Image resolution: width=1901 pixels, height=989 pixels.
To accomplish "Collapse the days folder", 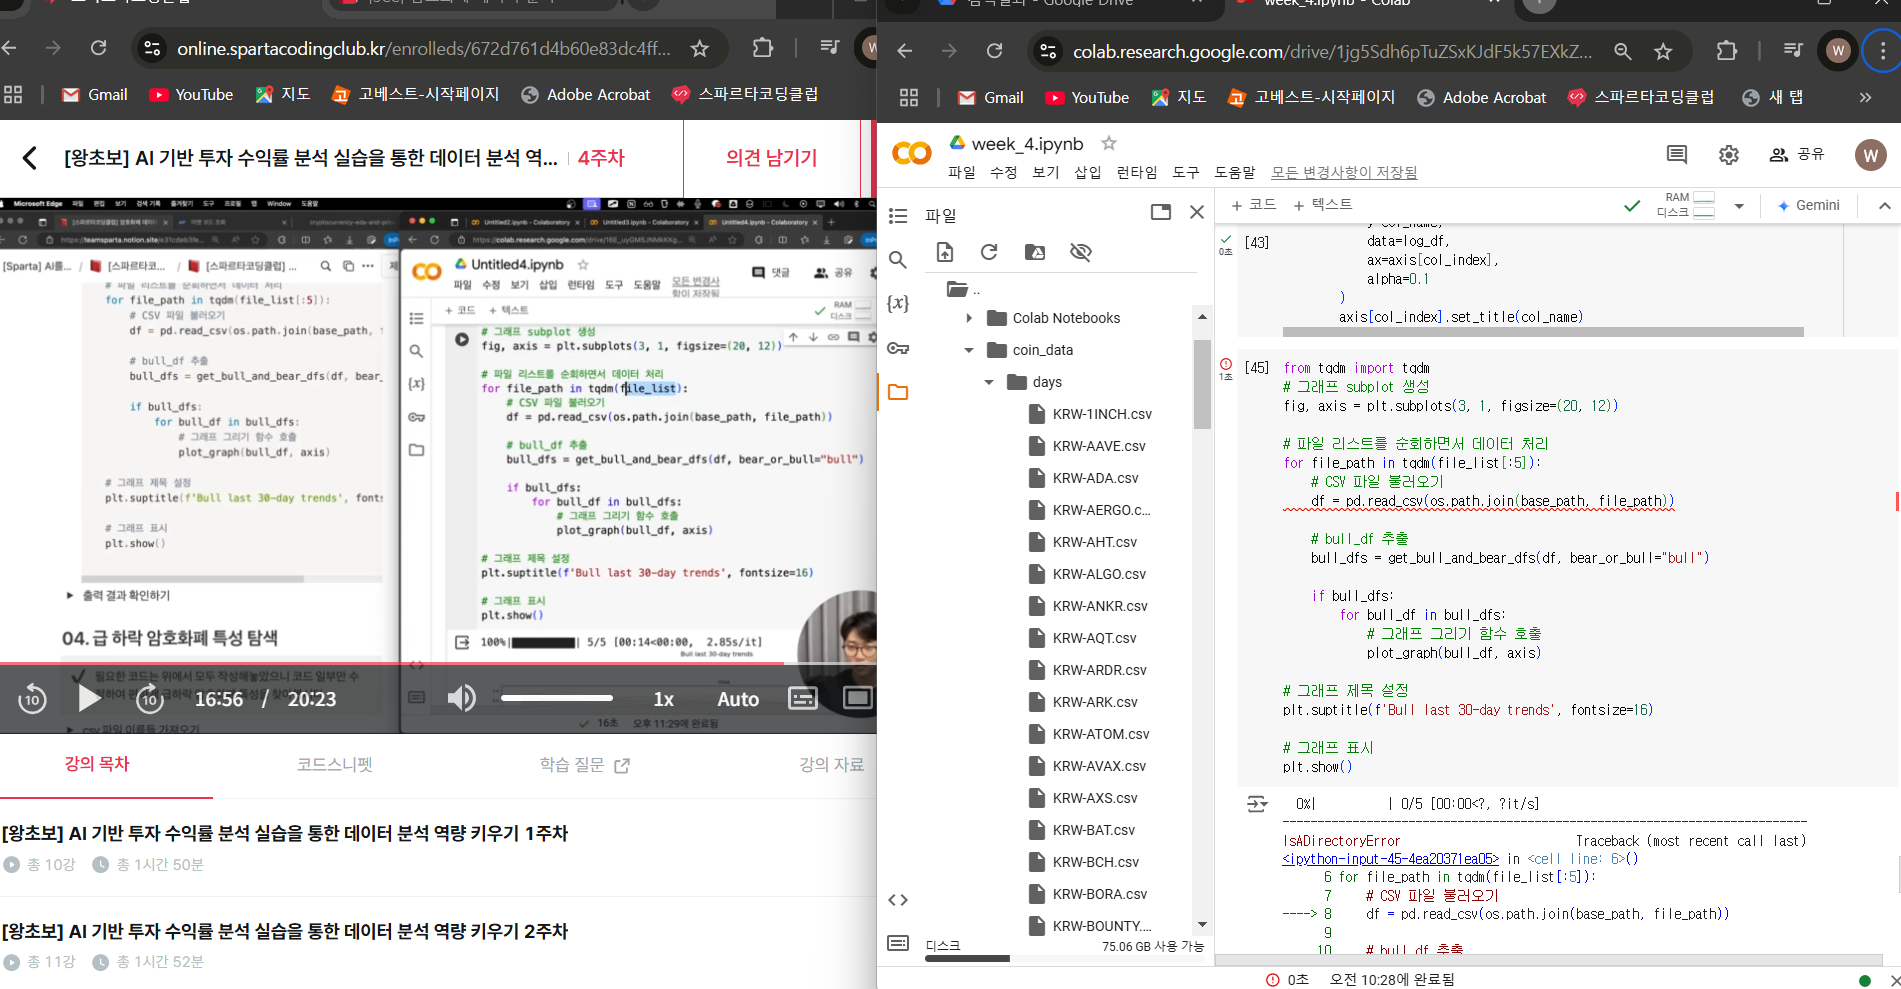I will click(x=989, y=382).
